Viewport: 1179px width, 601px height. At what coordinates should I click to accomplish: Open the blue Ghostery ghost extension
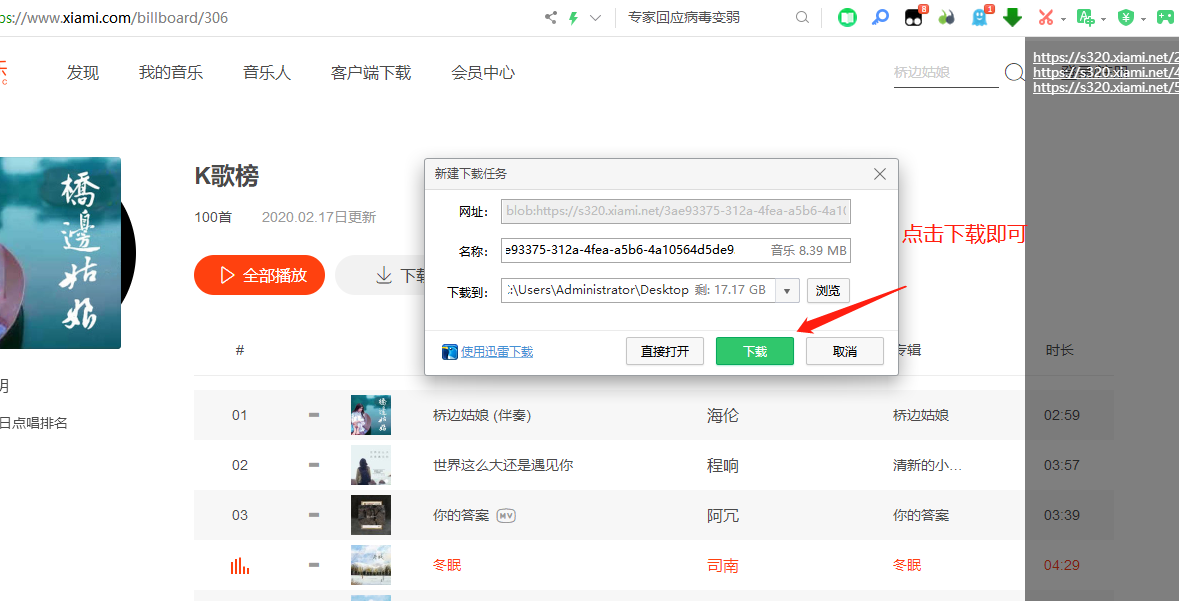tap(980, 17)
